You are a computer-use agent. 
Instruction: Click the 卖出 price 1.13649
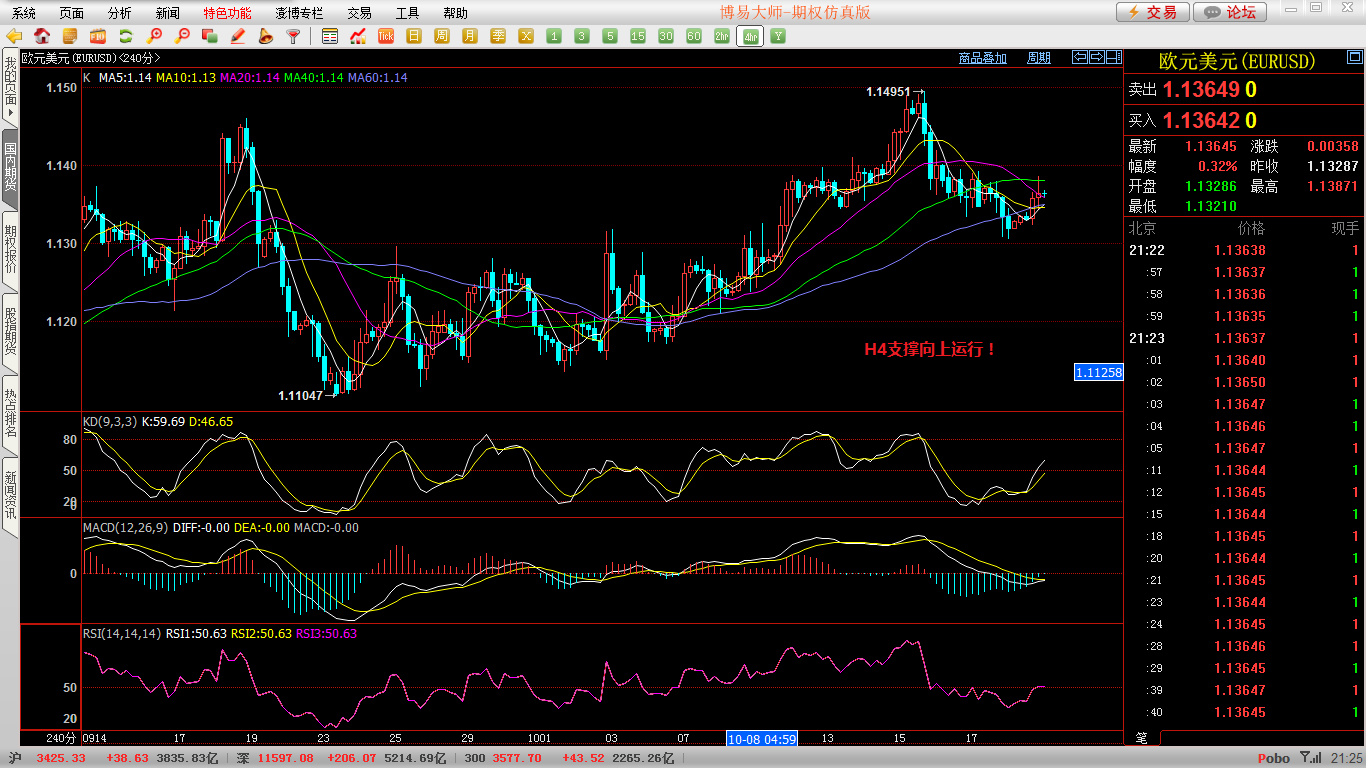click(1201, 90)
